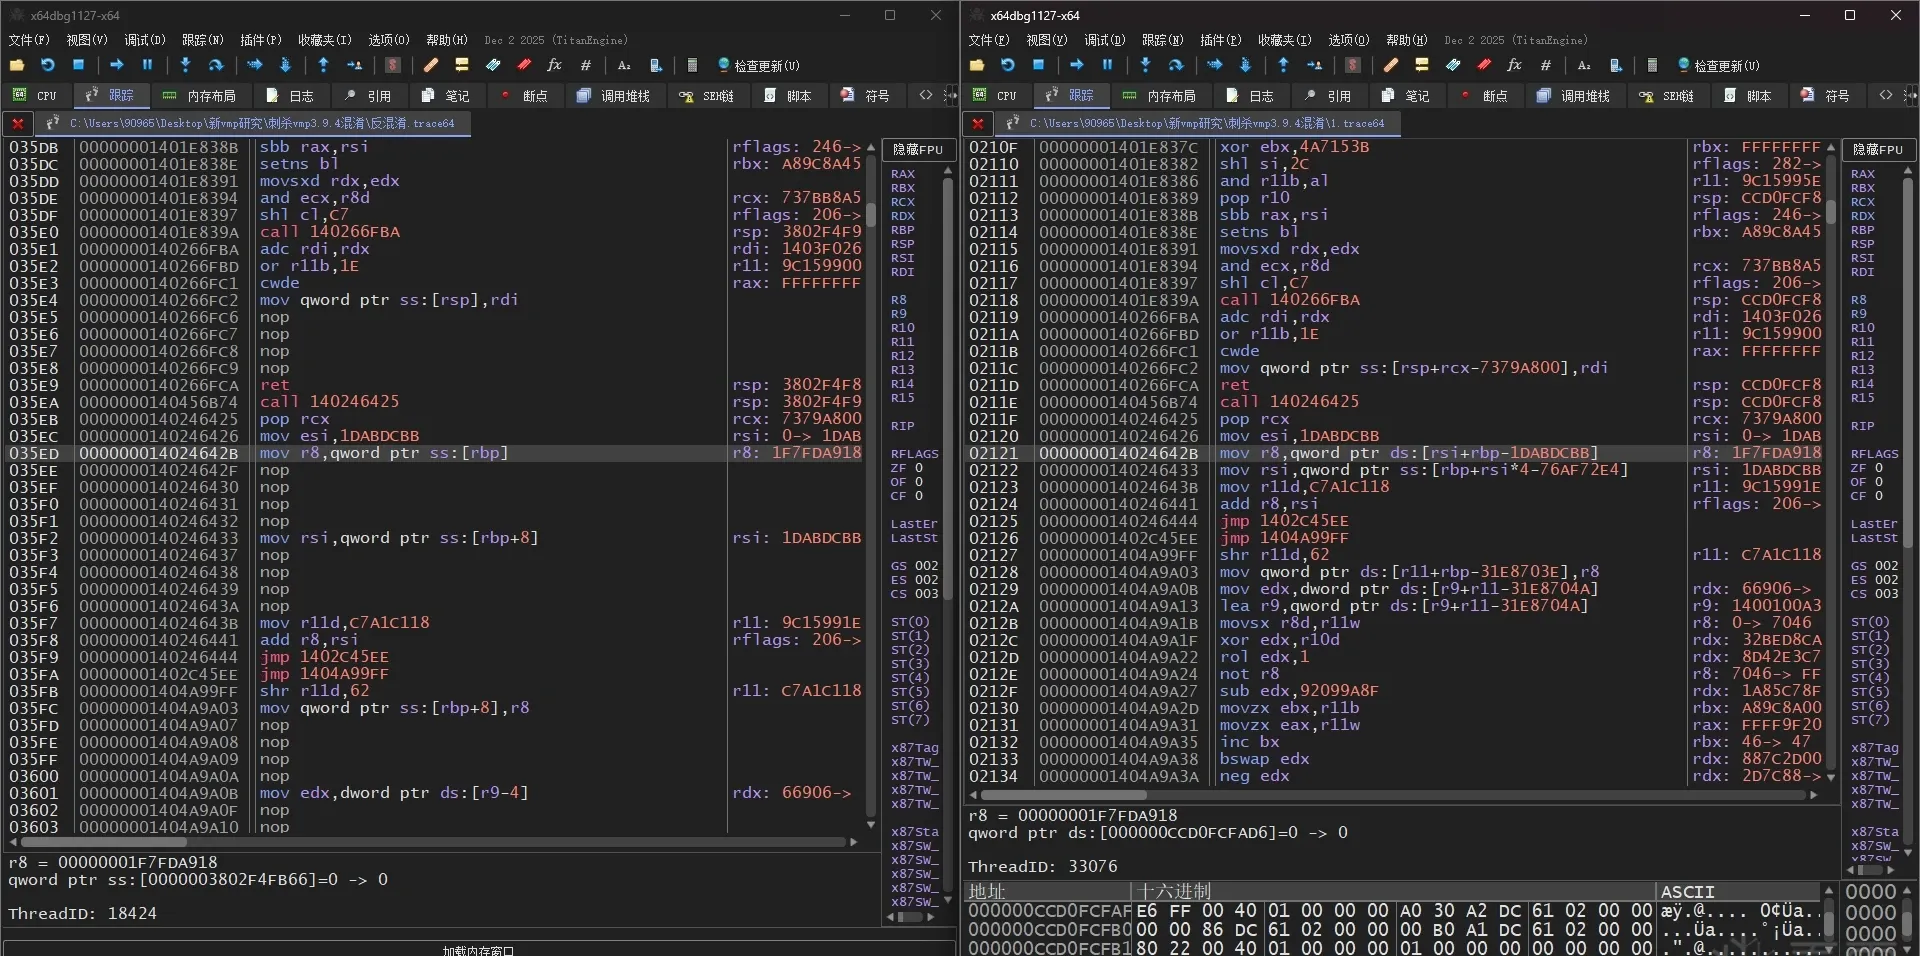Screen dimensions: 1920x956
Task: Close the 反混淆.trace64 trace file
Action: pos(18,123)
